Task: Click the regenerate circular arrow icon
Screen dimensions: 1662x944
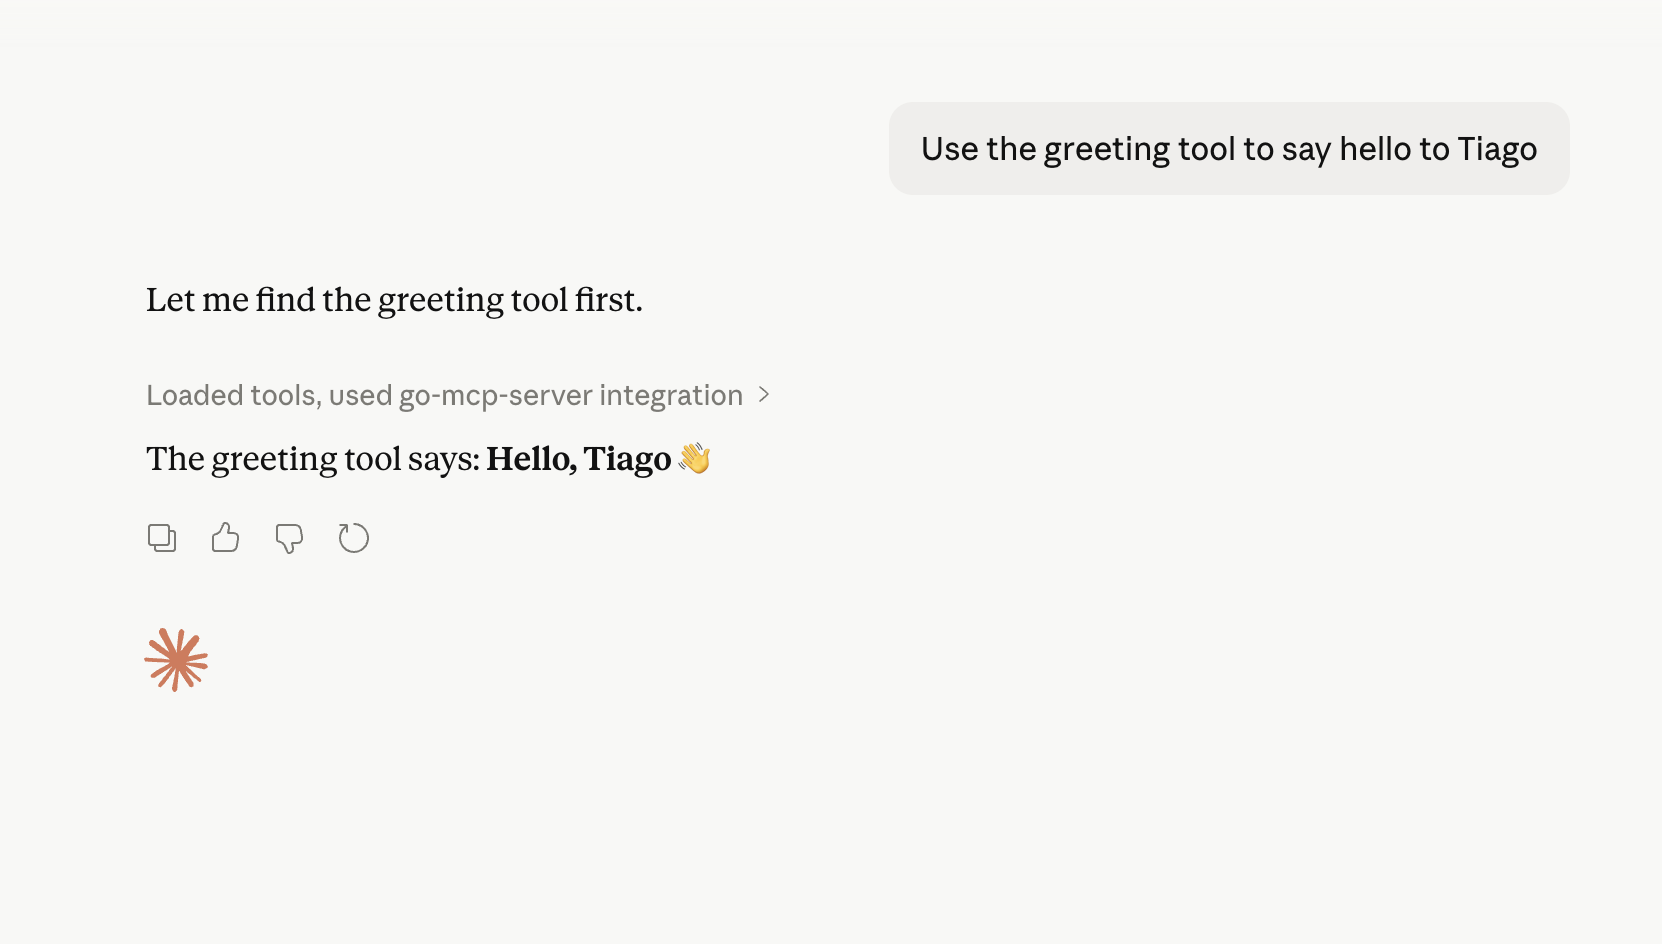Action: pyautogui.click(x=353, y=537)
